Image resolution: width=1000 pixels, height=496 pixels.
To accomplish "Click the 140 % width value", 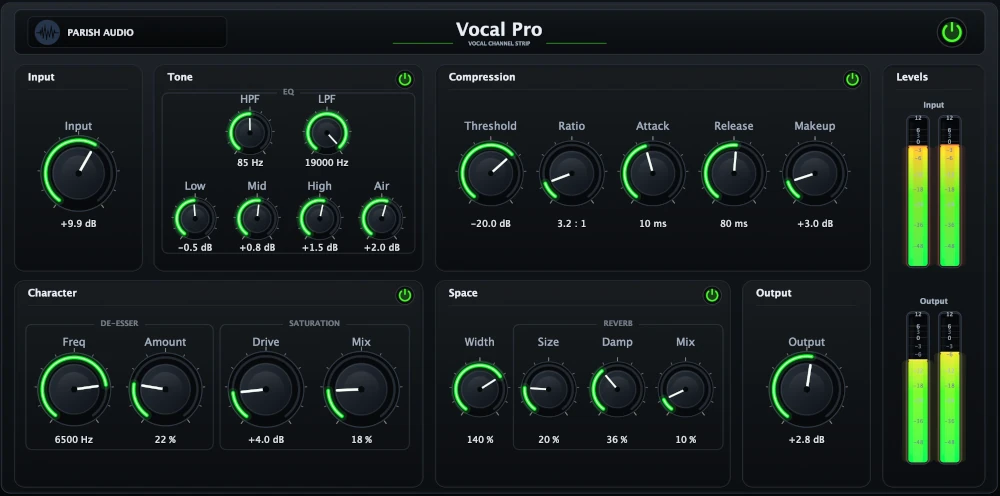I will click(x=479, y=440).
